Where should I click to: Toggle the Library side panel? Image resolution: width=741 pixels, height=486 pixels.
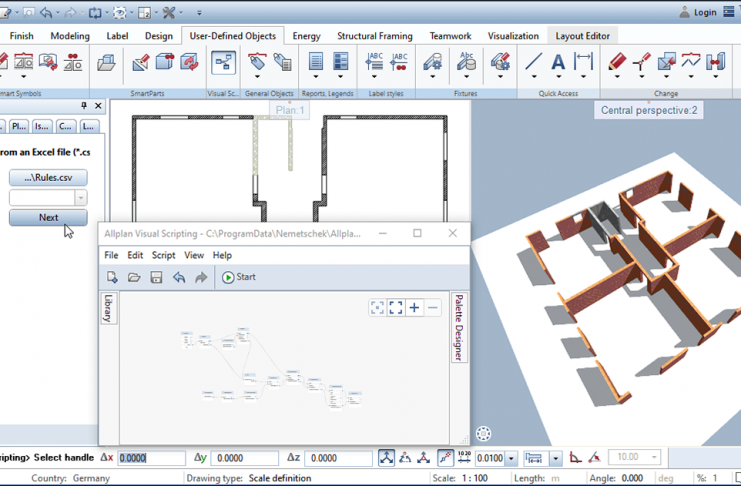[x=108, y=308]
